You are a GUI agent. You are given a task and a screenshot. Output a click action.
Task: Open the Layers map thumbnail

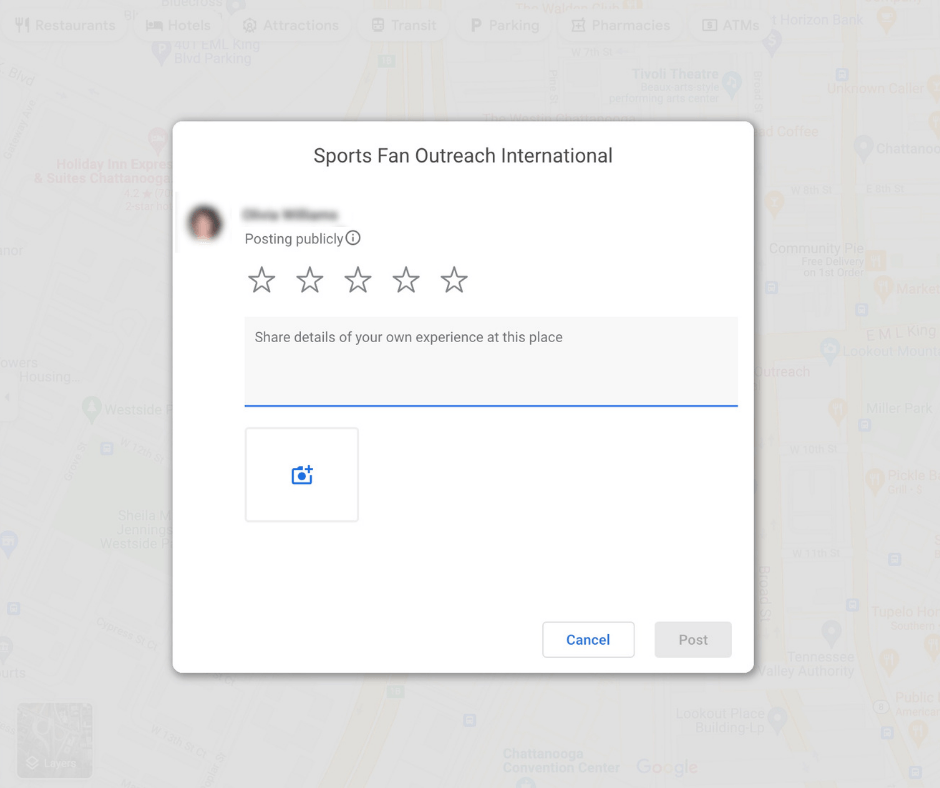pos(55,740)
